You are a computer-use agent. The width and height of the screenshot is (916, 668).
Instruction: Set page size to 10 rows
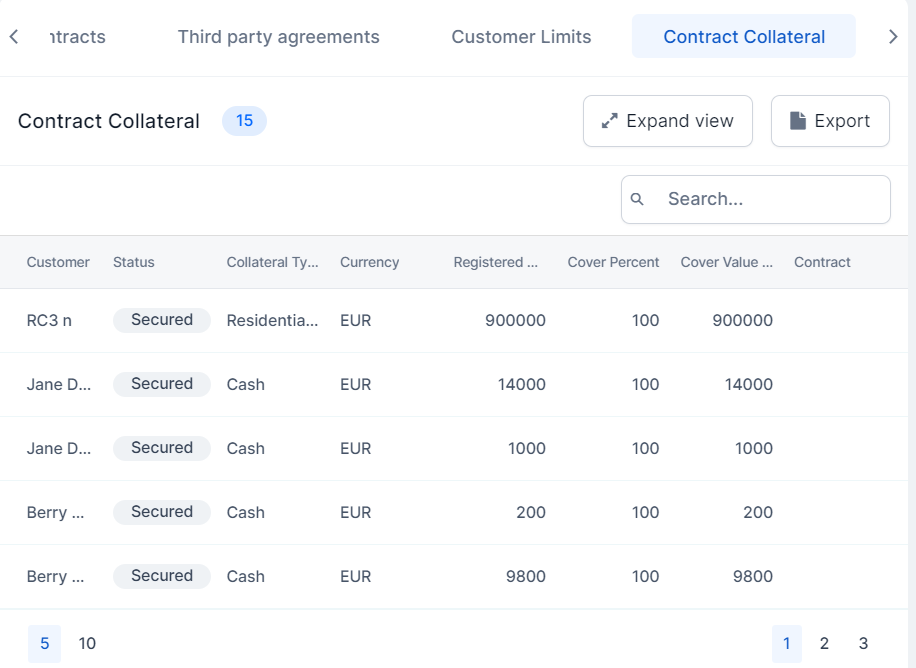tap(87, 644)
